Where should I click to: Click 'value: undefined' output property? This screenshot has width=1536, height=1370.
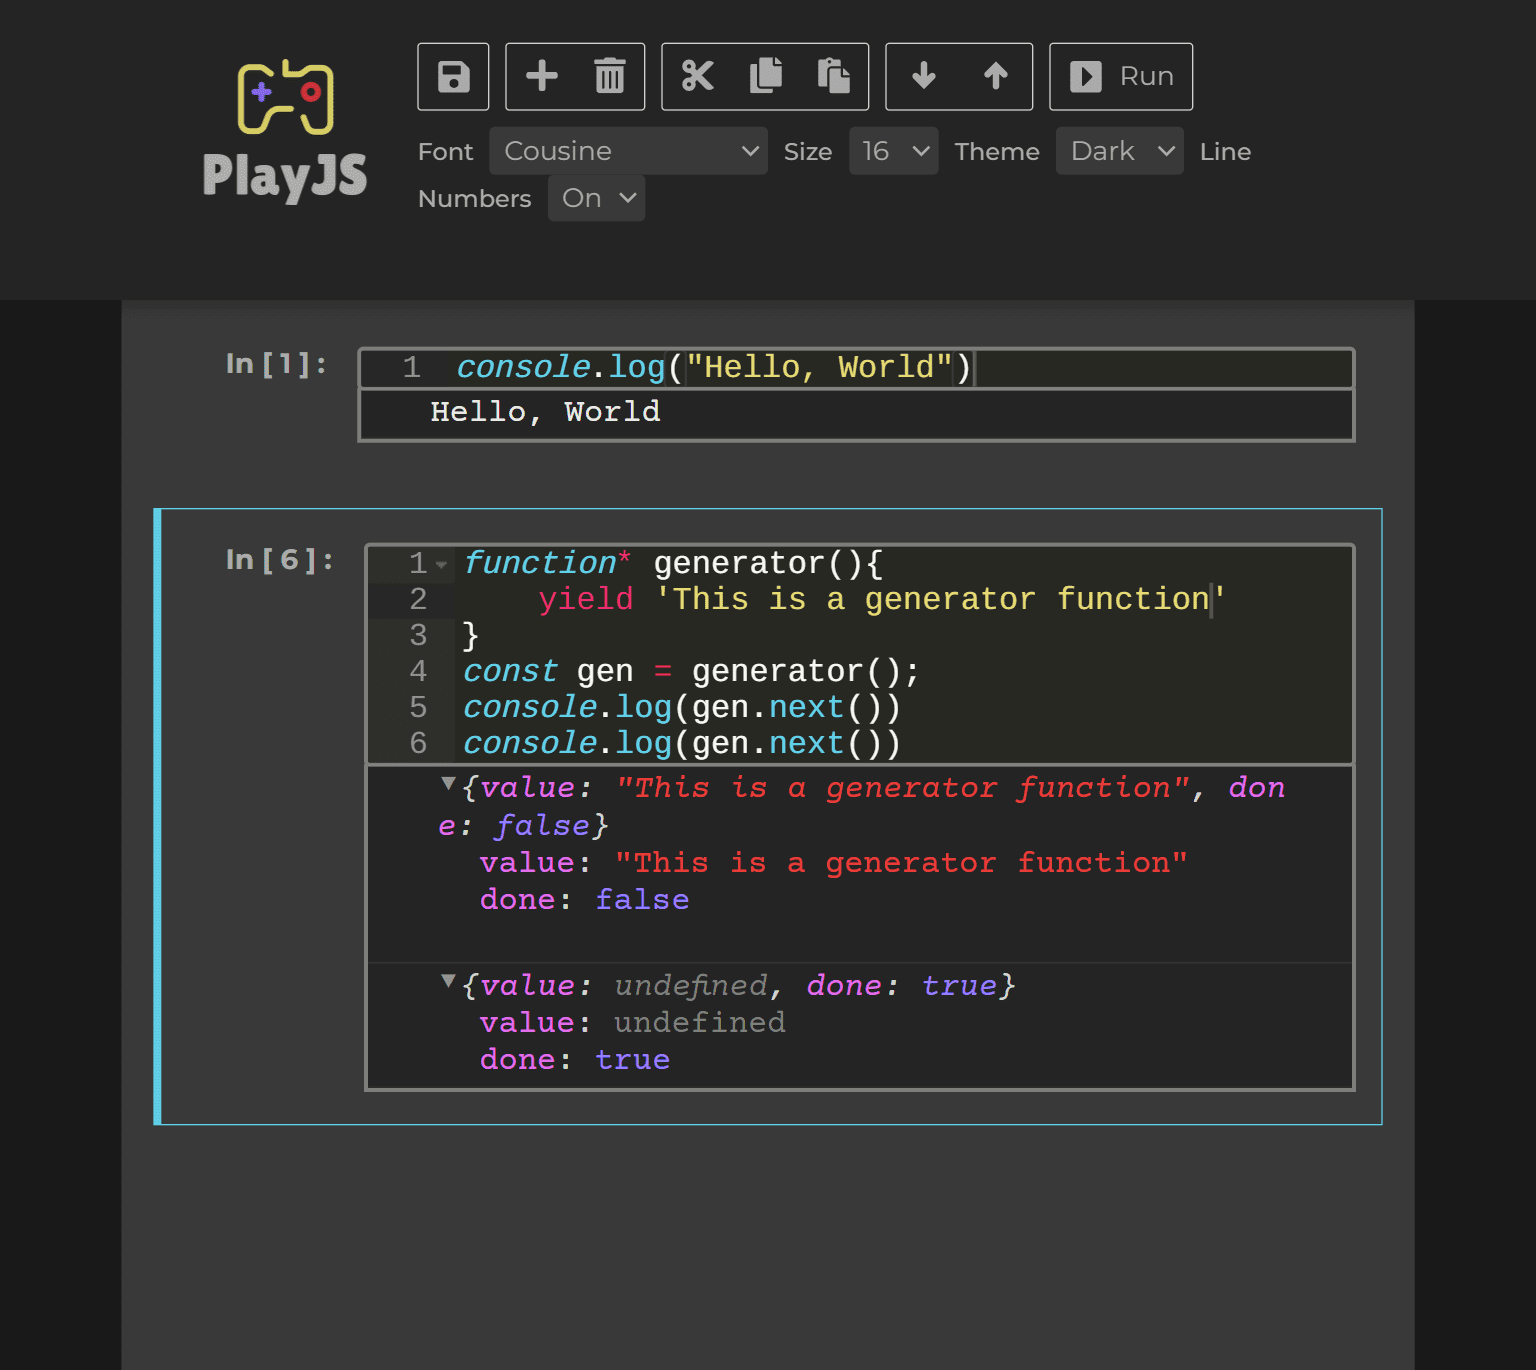632,1023
